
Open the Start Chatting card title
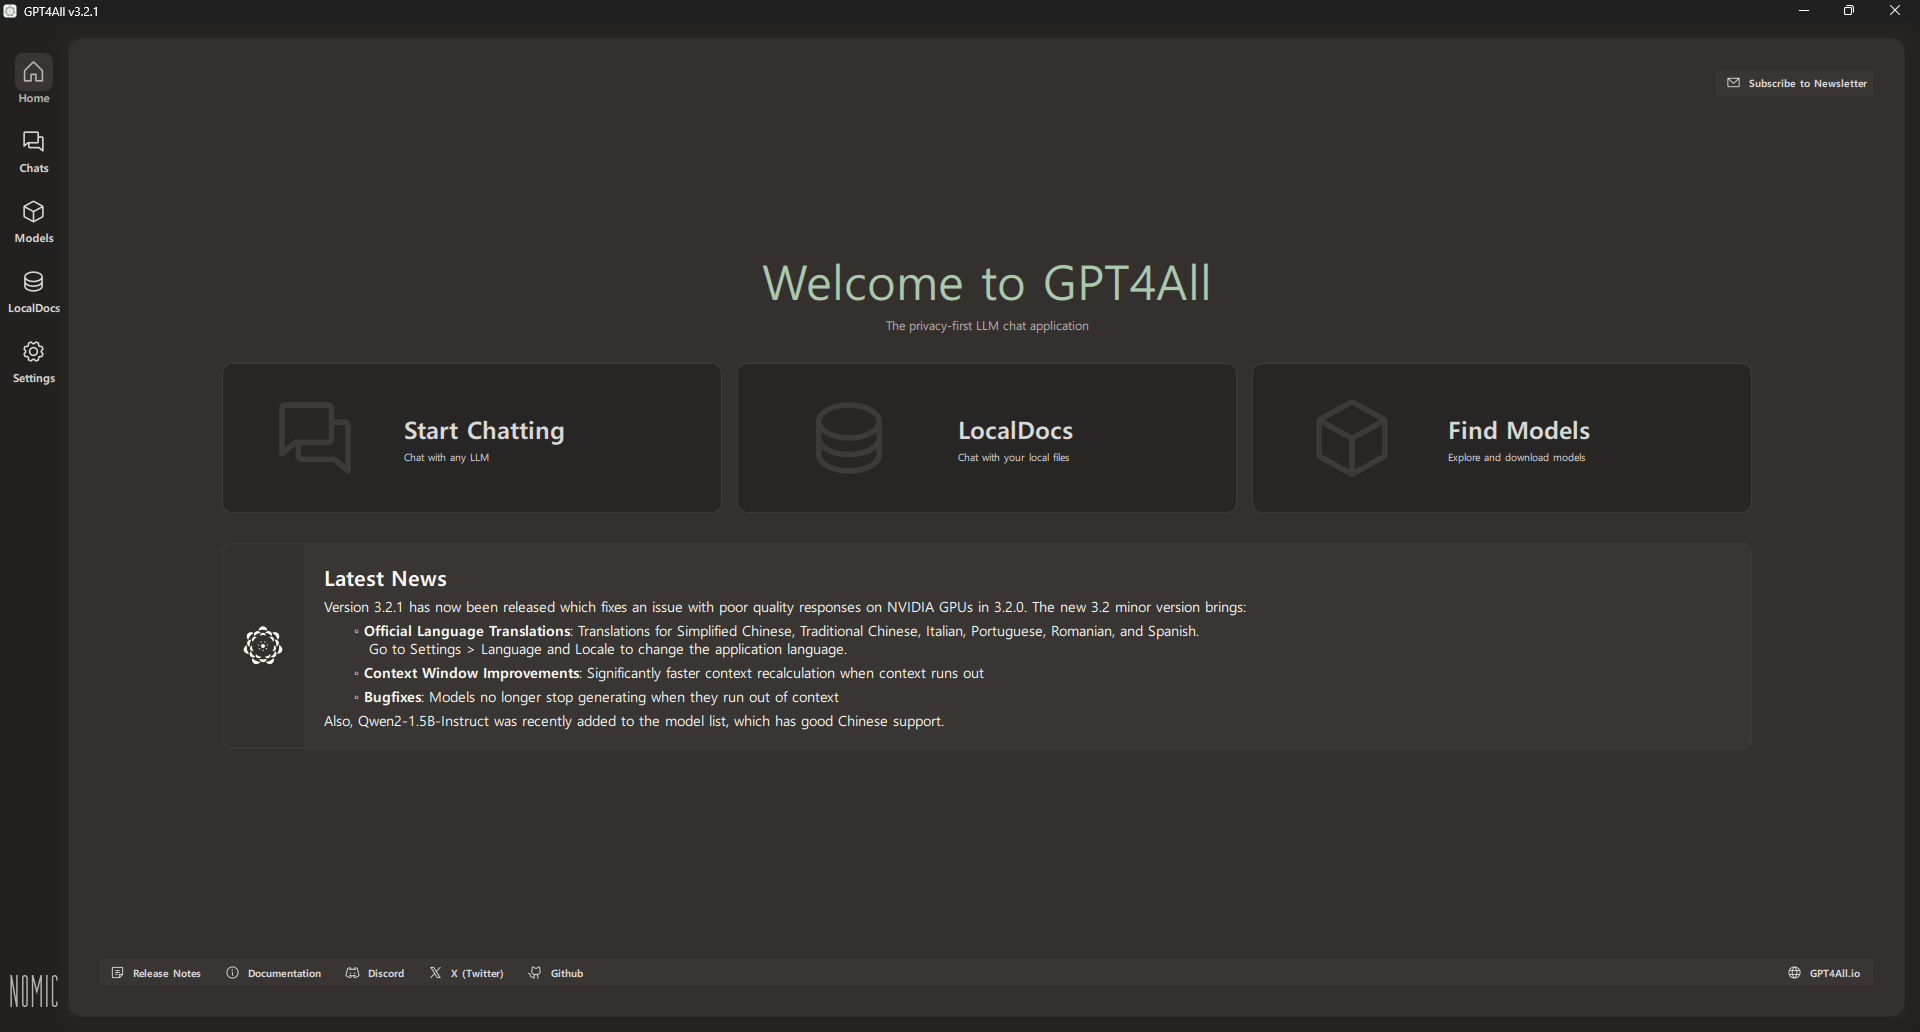484,430
